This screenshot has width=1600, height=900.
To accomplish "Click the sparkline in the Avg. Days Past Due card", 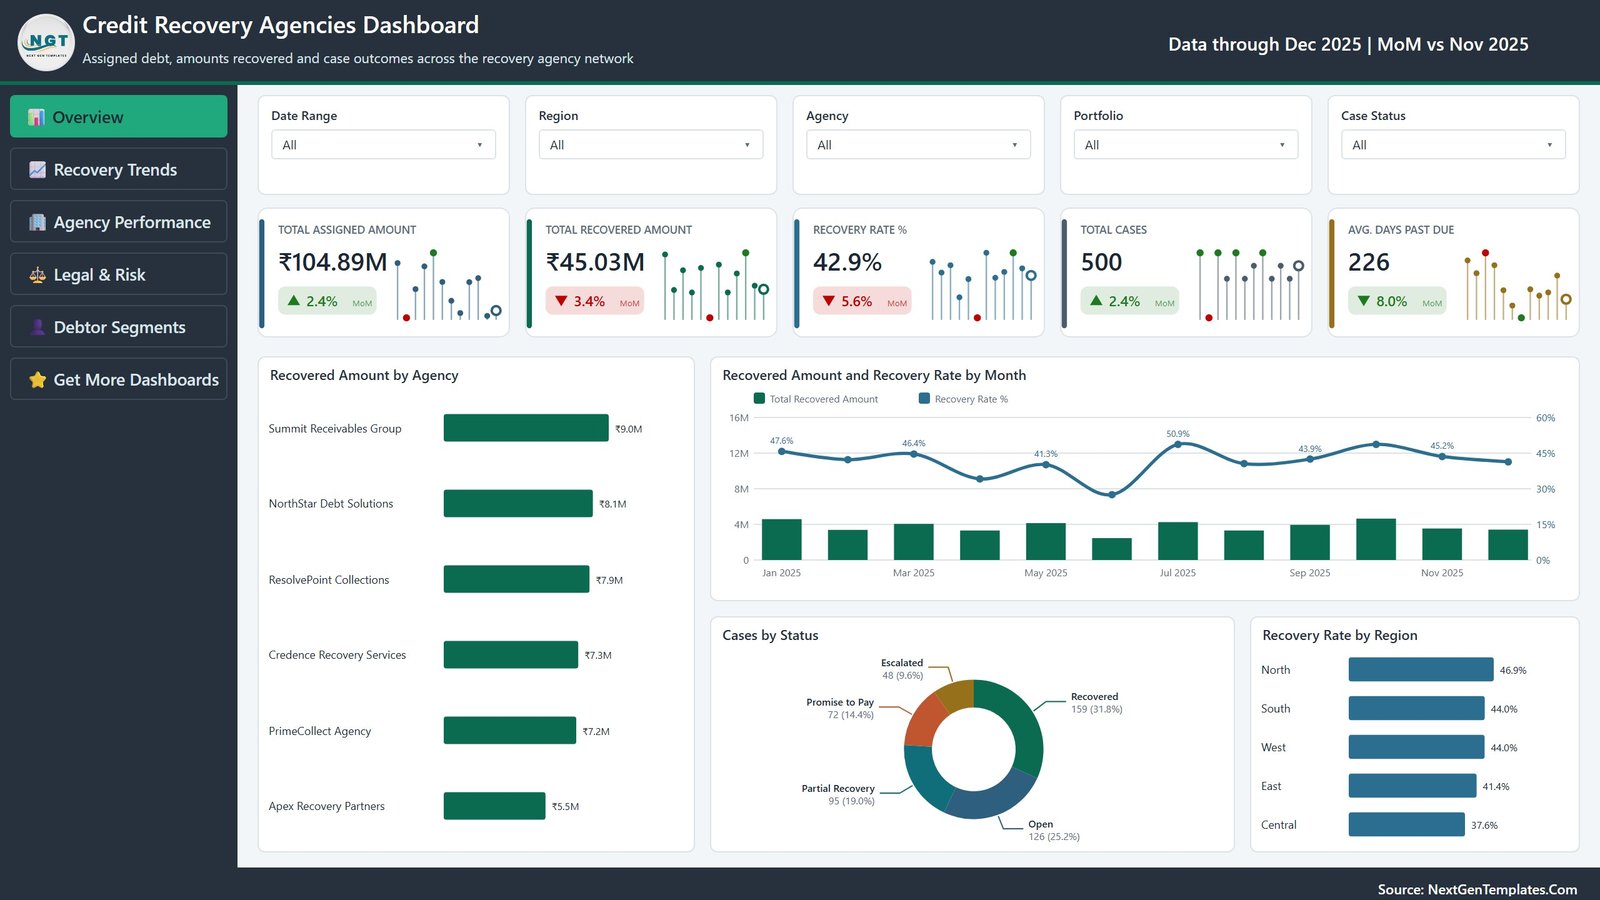I will 1518,285.
